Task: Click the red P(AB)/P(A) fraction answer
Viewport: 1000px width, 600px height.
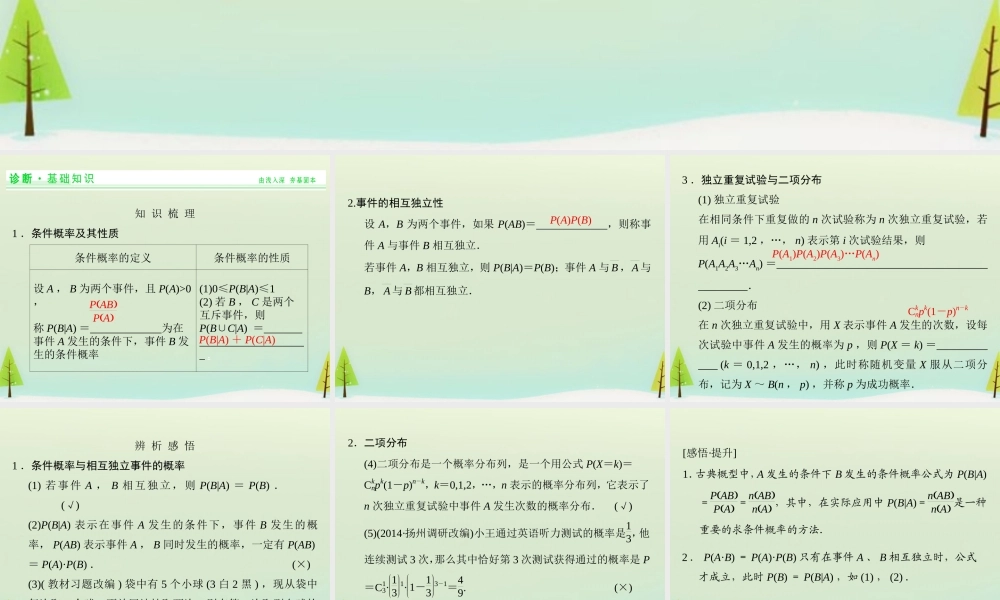Action: (x=103, y=311)
